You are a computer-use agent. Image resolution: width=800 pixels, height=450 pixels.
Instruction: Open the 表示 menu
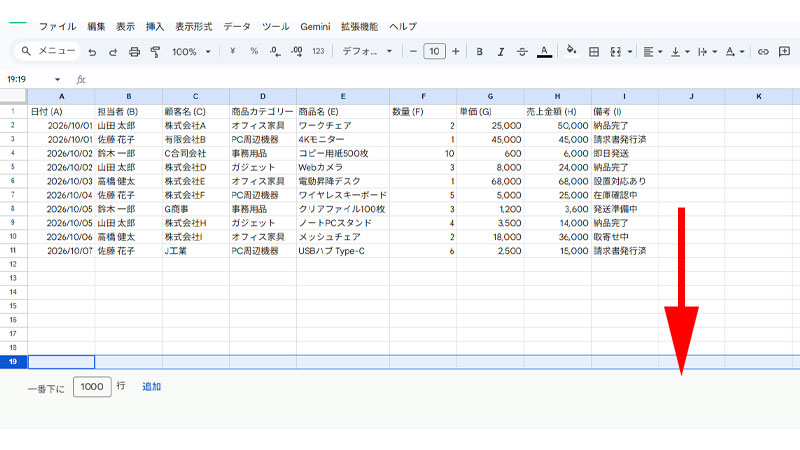pyautogui.click(x=125, y=27)
